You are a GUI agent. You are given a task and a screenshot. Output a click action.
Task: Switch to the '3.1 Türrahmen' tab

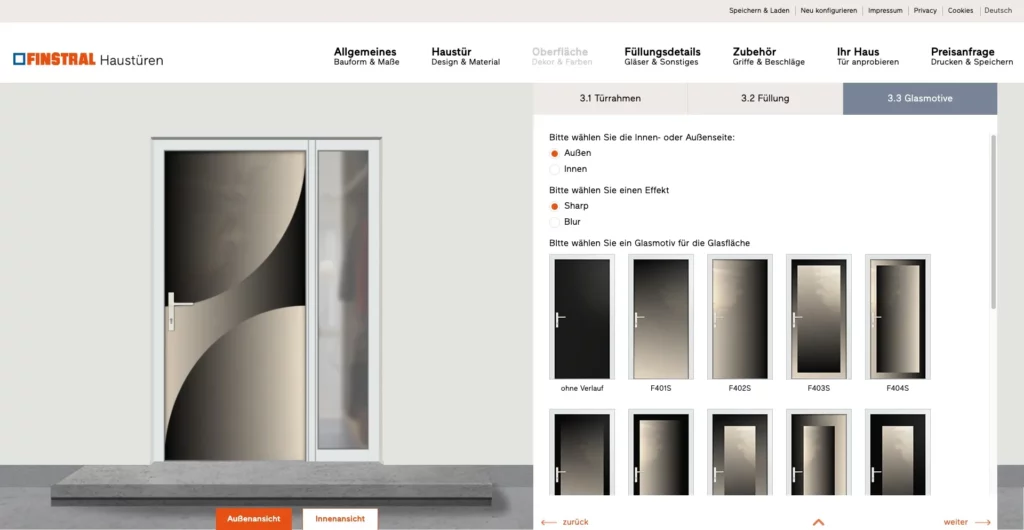(610, 99)
